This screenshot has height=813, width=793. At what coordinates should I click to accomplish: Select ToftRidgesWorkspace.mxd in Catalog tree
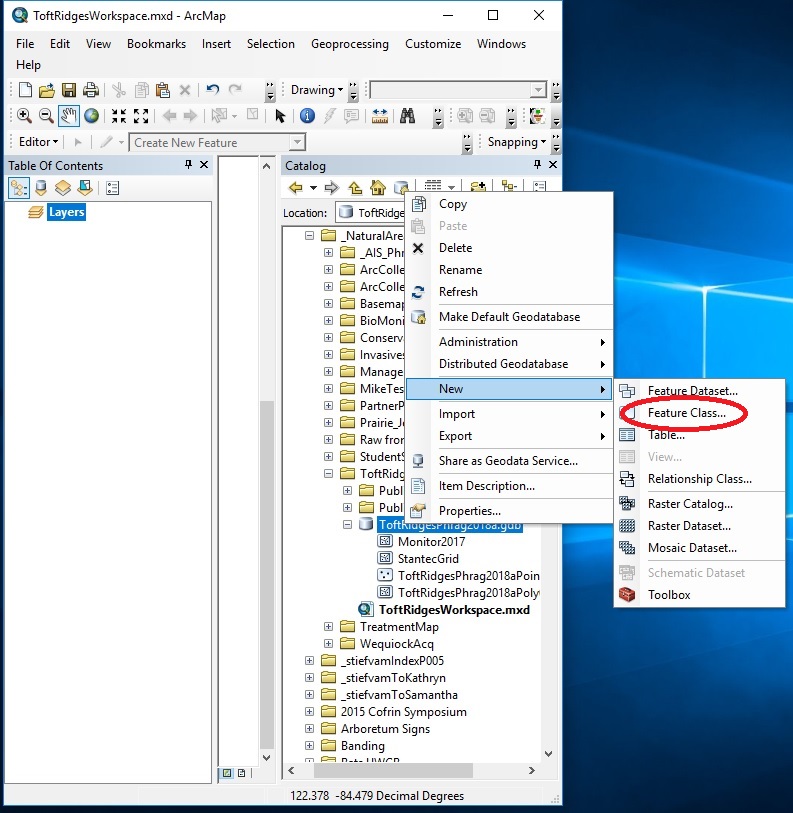(454, 610)
